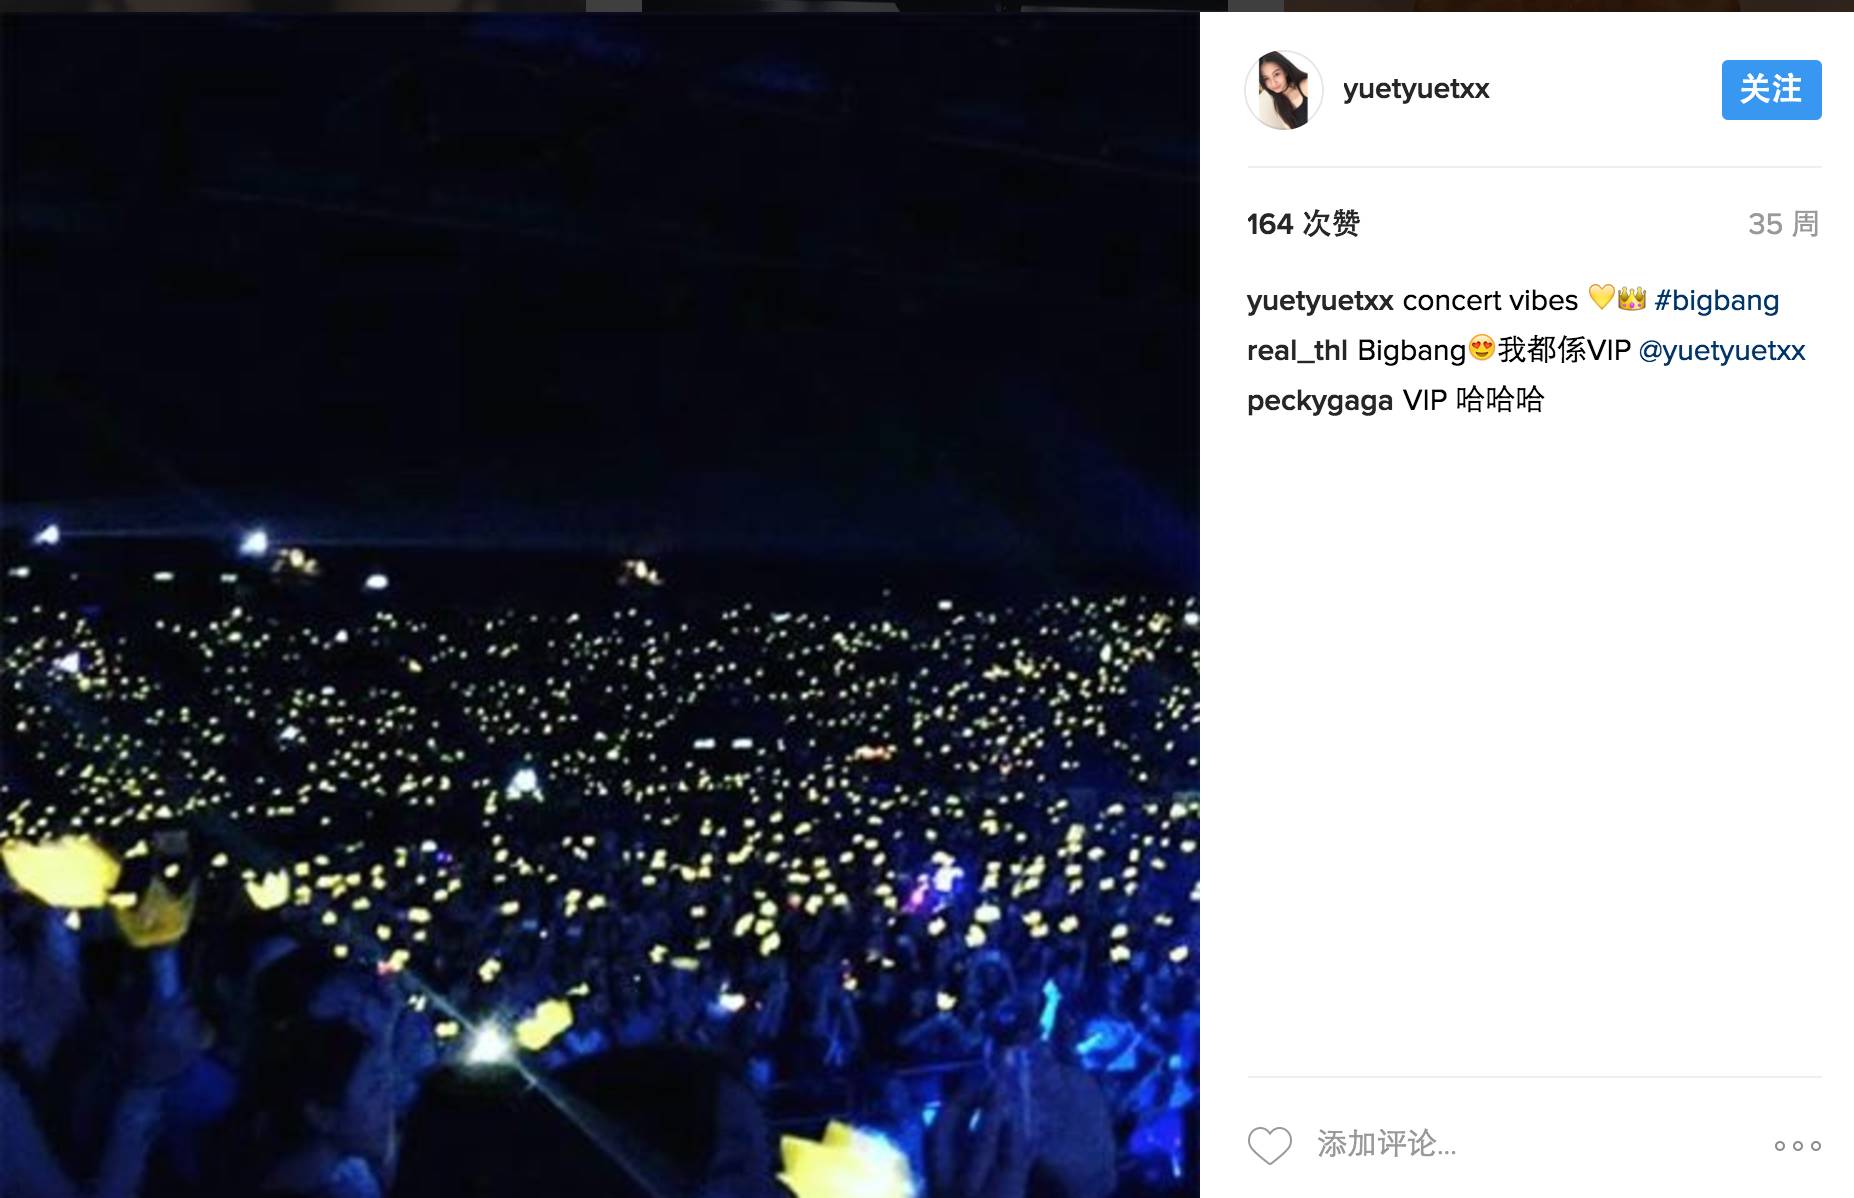Show who liked via 164 次赞
The image size is (1854, 1198).
click(x=1303, y=223)
